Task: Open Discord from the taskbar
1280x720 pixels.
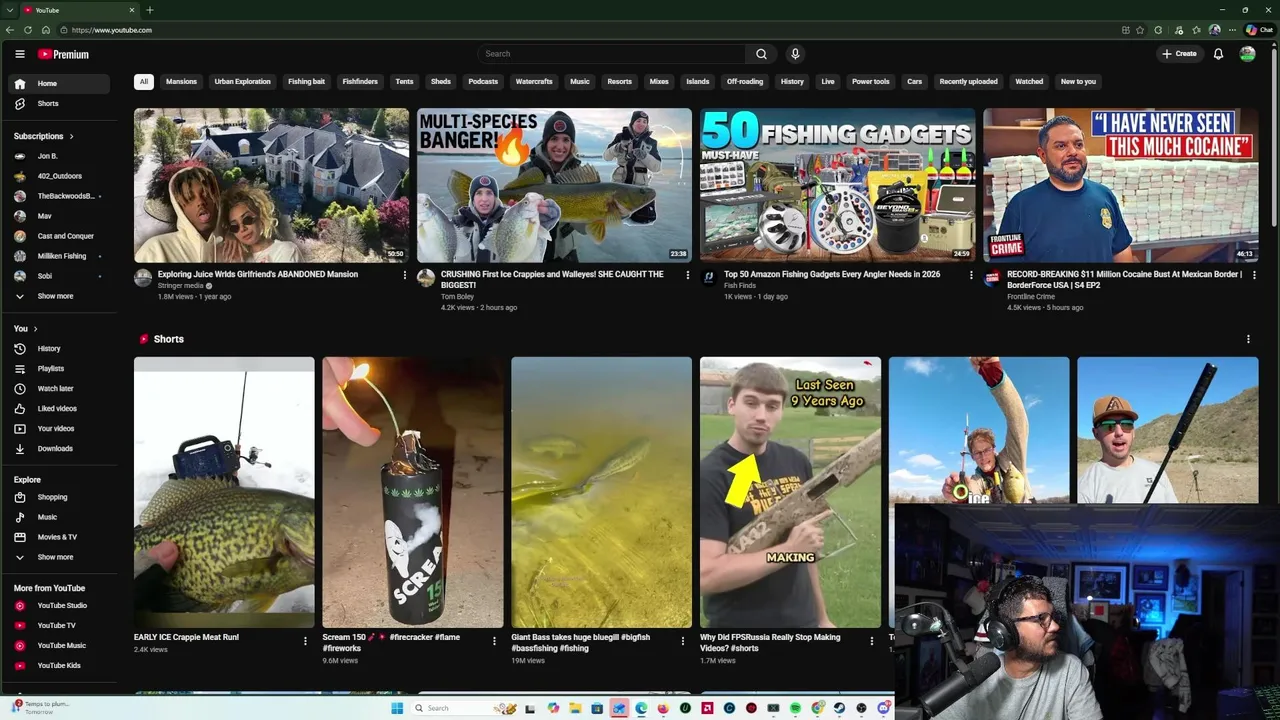Action: point(883,708)
